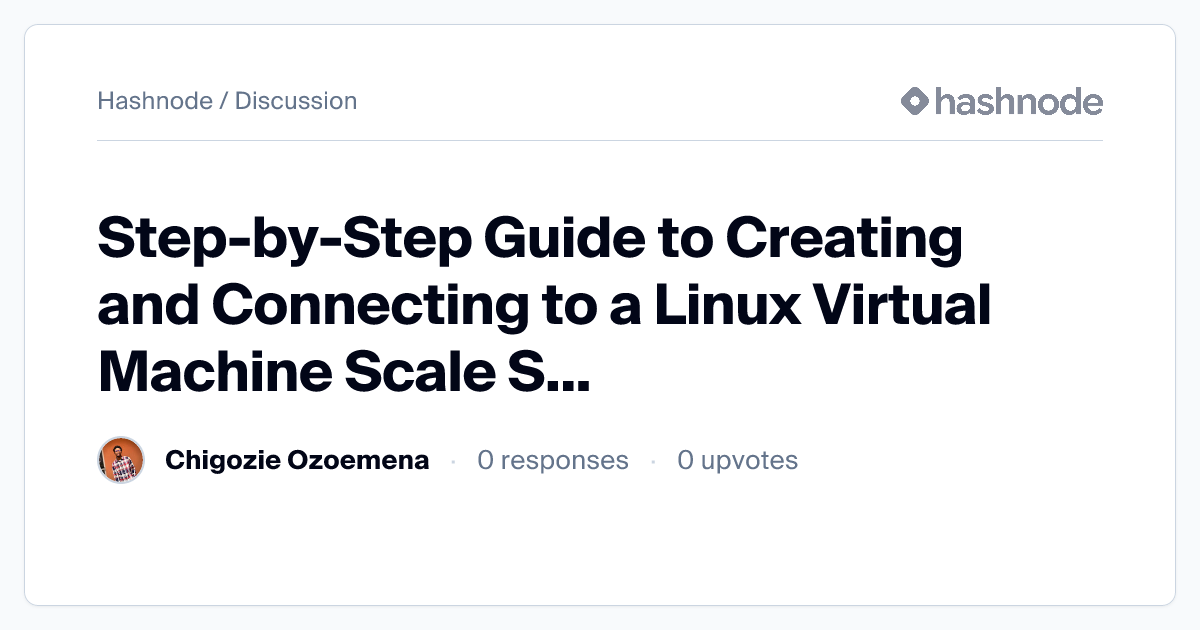View the 0 responses count
Viewport: 1200px width, 630px height.
[x=553, y=460]
